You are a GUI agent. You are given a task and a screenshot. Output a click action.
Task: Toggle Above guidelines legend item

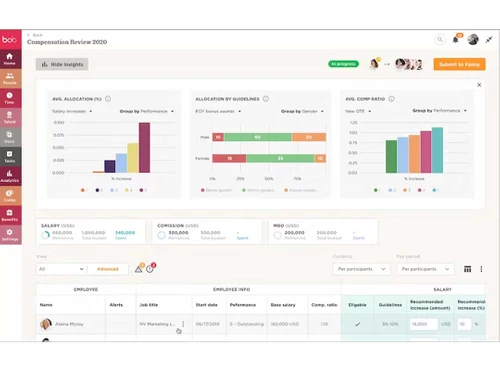click(x=300, y=190)
